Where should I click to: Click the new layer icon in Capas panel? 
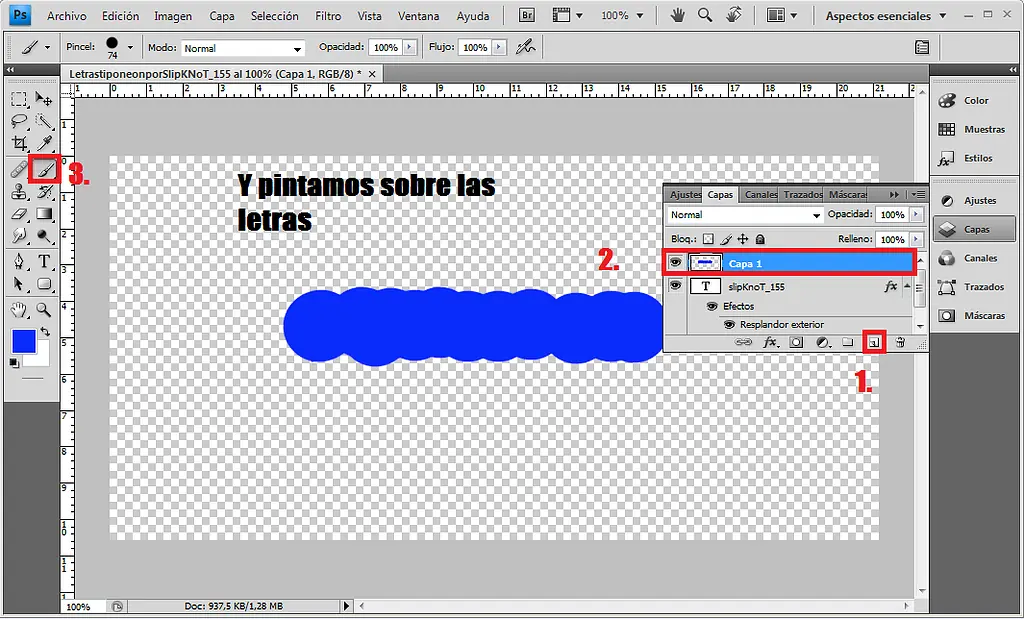873,342
